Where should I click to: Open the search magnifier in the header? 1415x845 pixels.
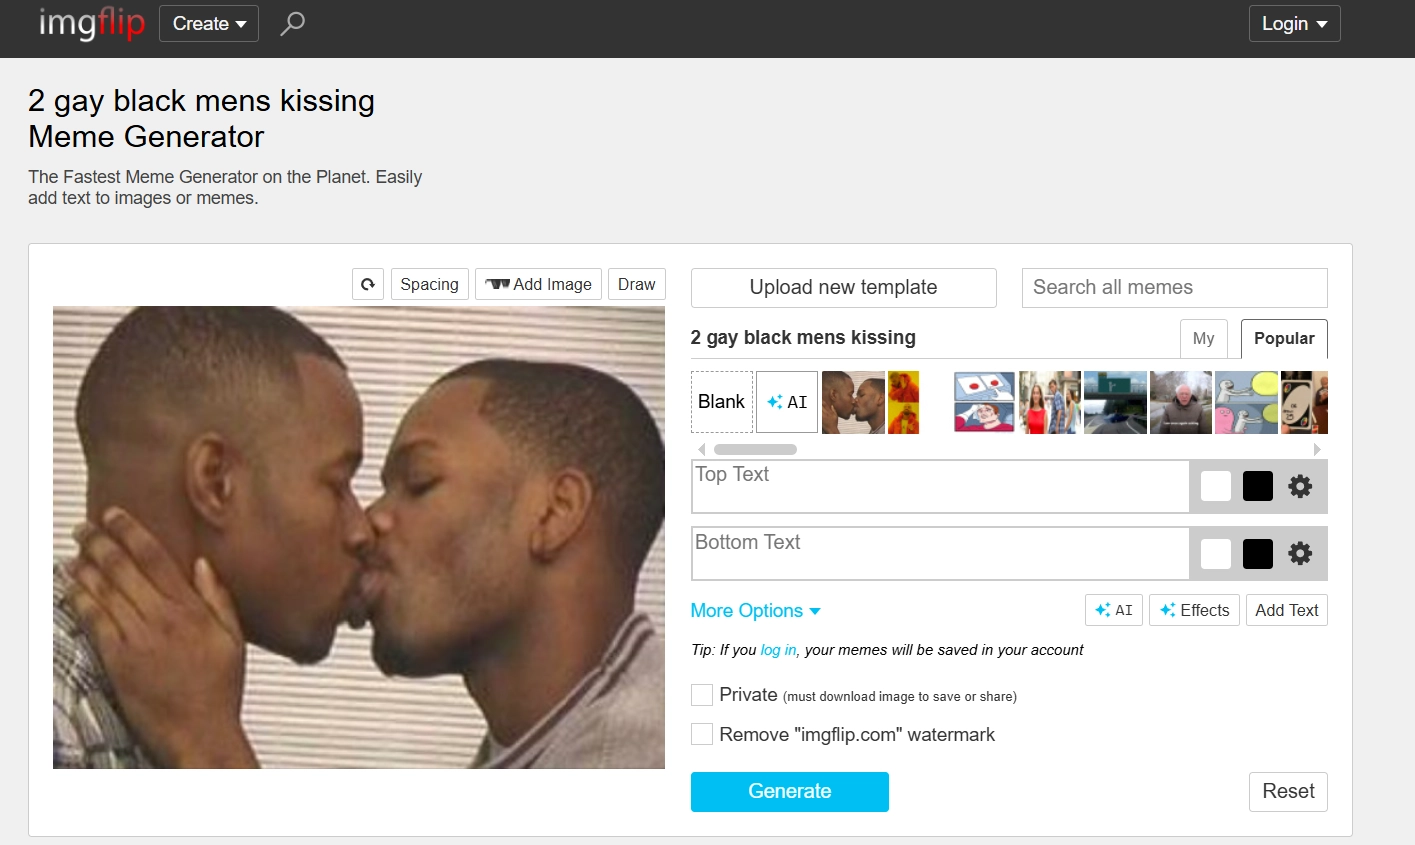(x=291, y=23)
